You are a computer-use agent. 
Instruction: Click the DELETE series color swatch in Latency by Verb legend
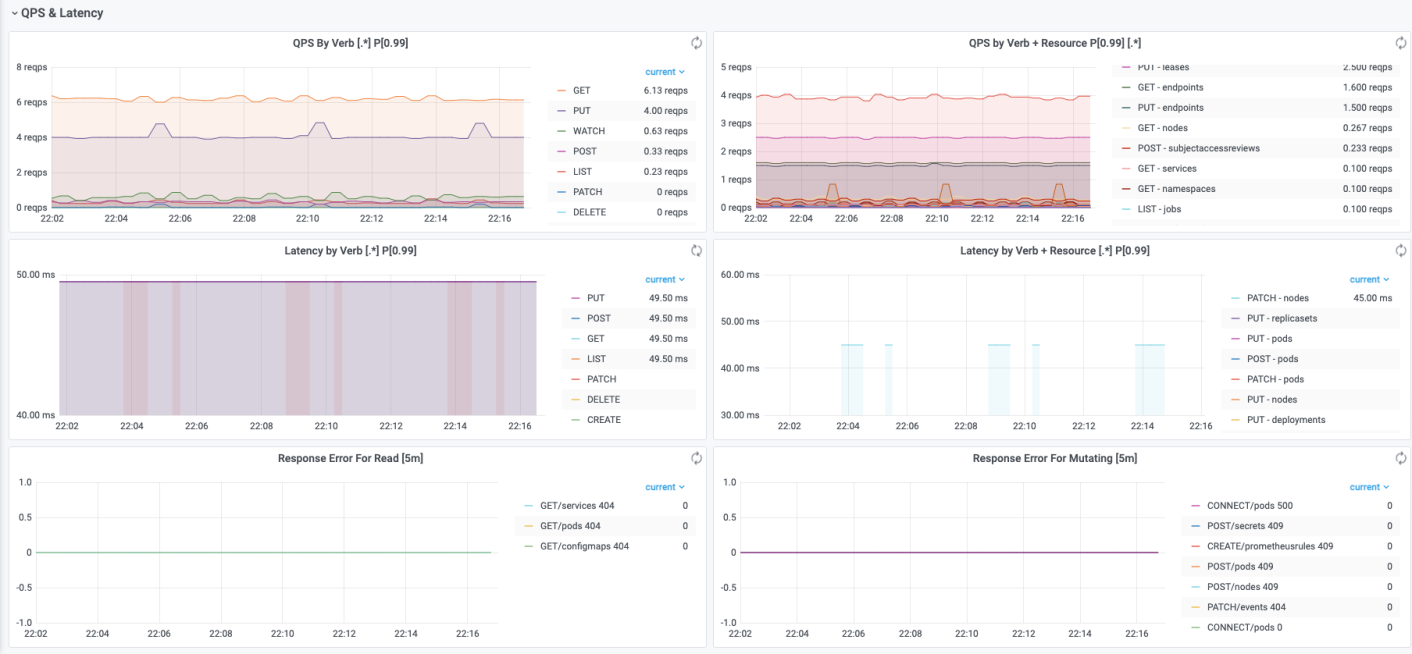[x=575, y=400]
